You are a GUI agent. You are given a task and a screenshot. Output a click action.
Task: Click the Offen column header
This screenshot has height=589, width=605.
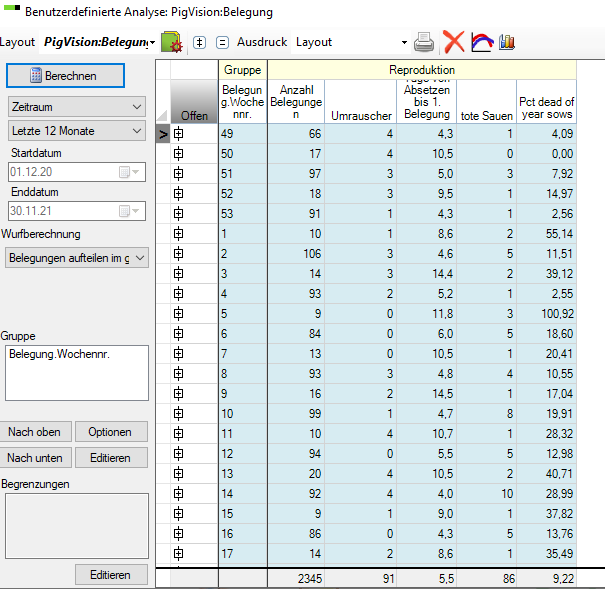tap(194, 101)
